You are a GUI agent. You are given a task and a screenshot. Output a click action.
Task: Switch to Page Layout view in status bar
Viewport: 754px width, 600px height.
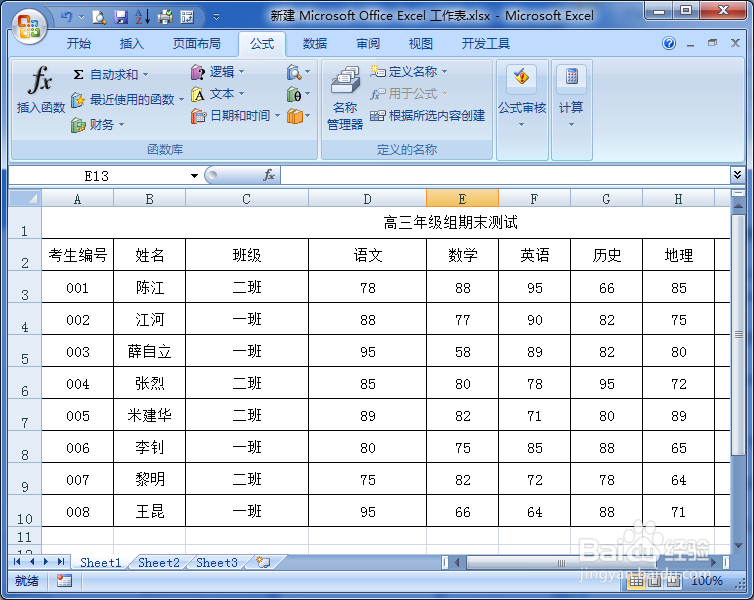coord(654,581)
